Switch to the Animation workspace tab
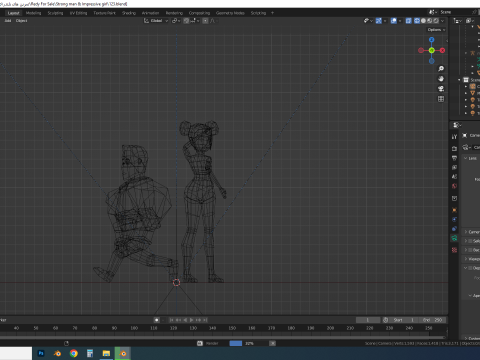The height and width of the screenshot is (360, 480). pos(150,13)
